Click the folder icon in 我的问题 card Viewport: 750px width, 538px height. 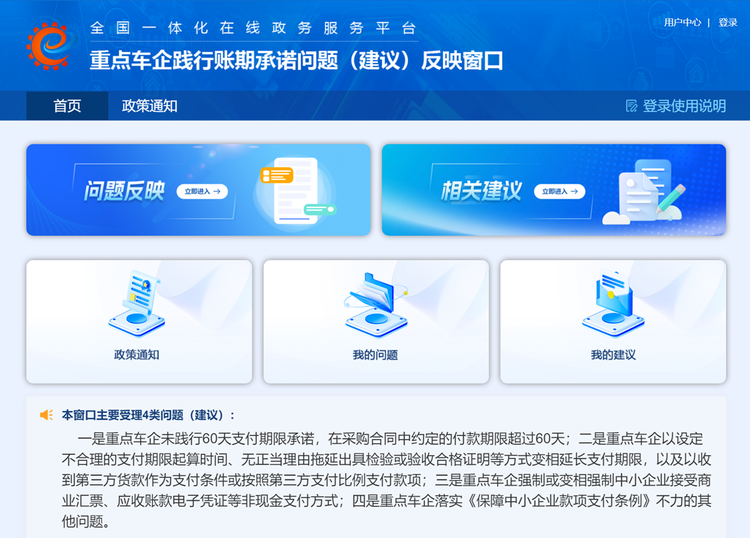click(x=376, y=305)
